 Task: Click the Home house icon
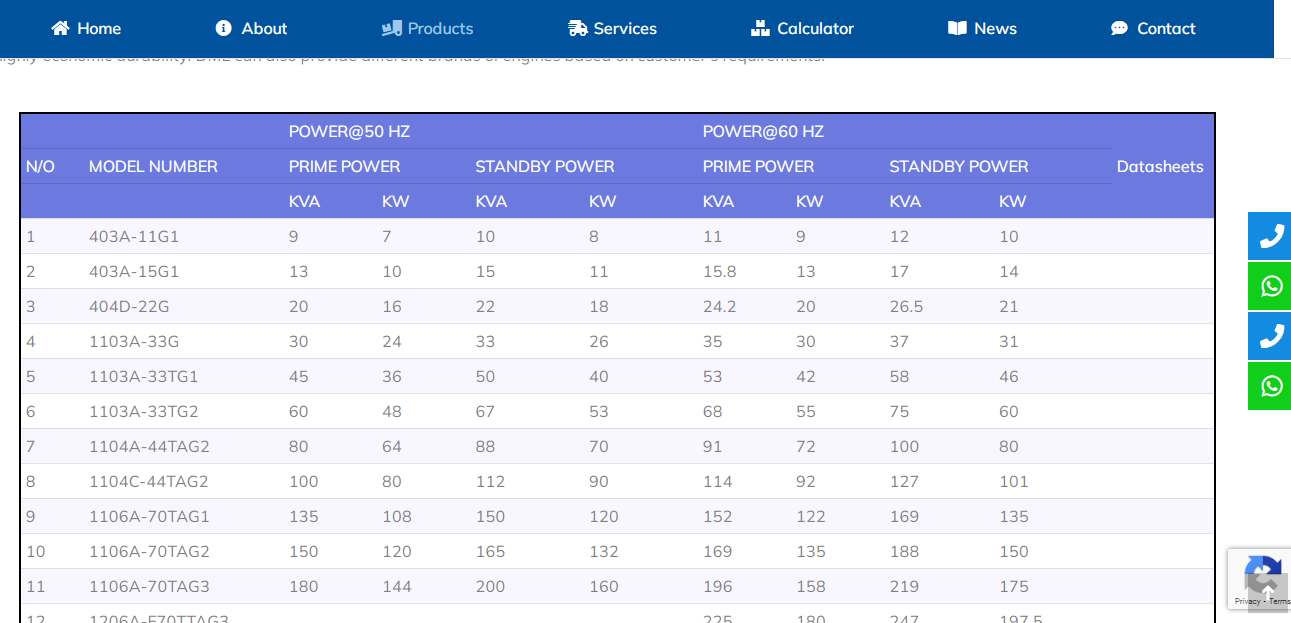(61, 28)
